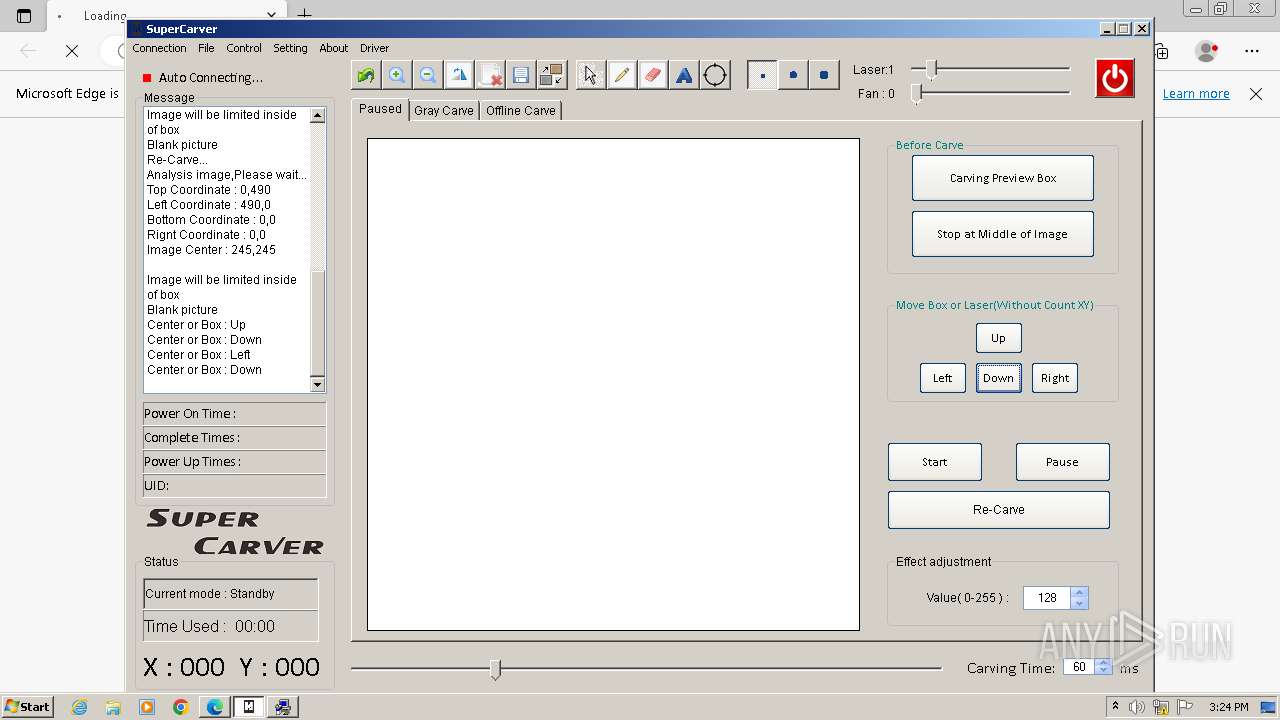Click the crosshair target tool icon
The image size is (1280, 720).
pyautogui.click(x=715, y=75)
